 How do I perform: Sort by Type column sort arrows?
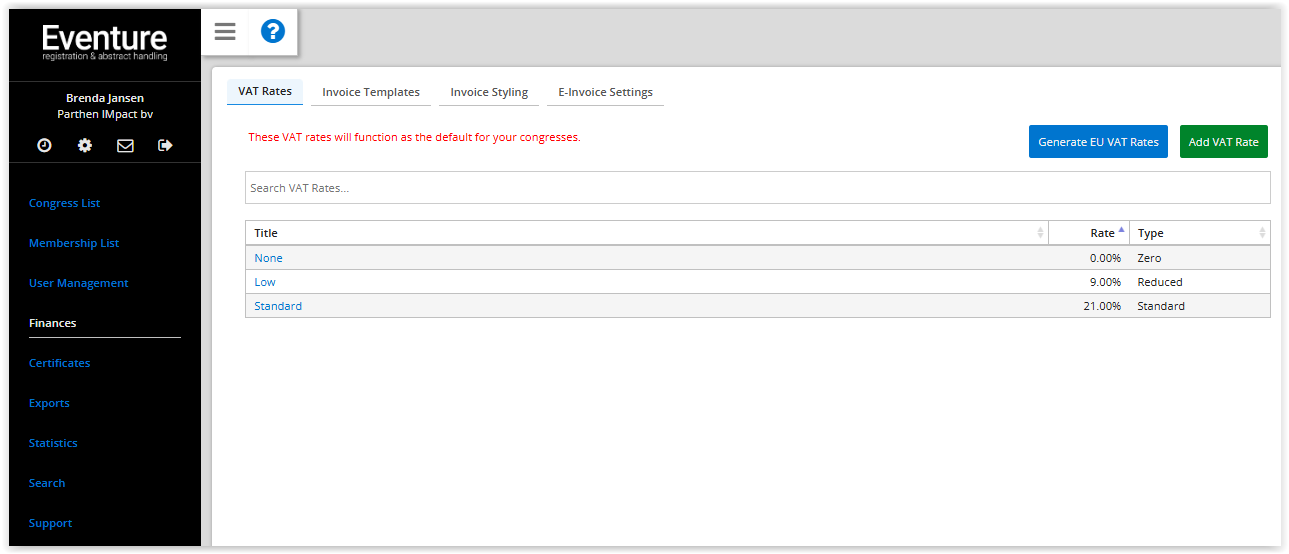pos(1262,233)
